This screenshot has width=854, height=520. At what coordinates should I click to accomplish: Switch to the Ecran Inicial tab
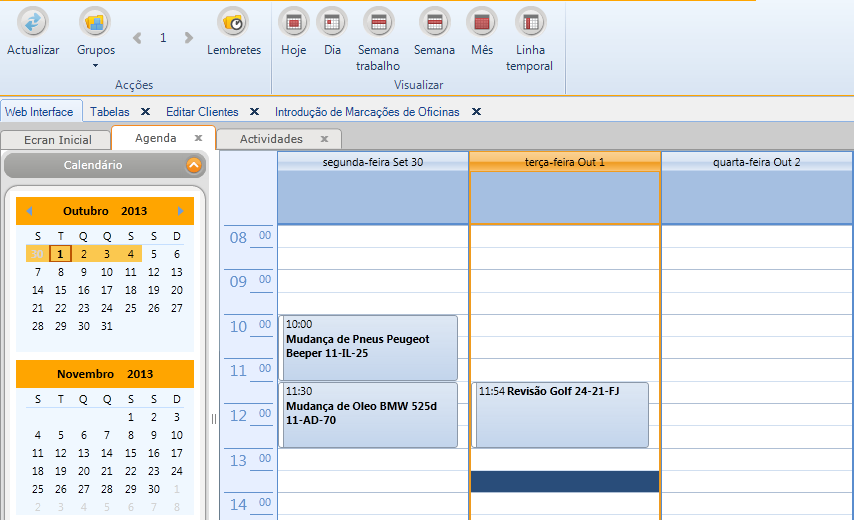click(58, 140)
